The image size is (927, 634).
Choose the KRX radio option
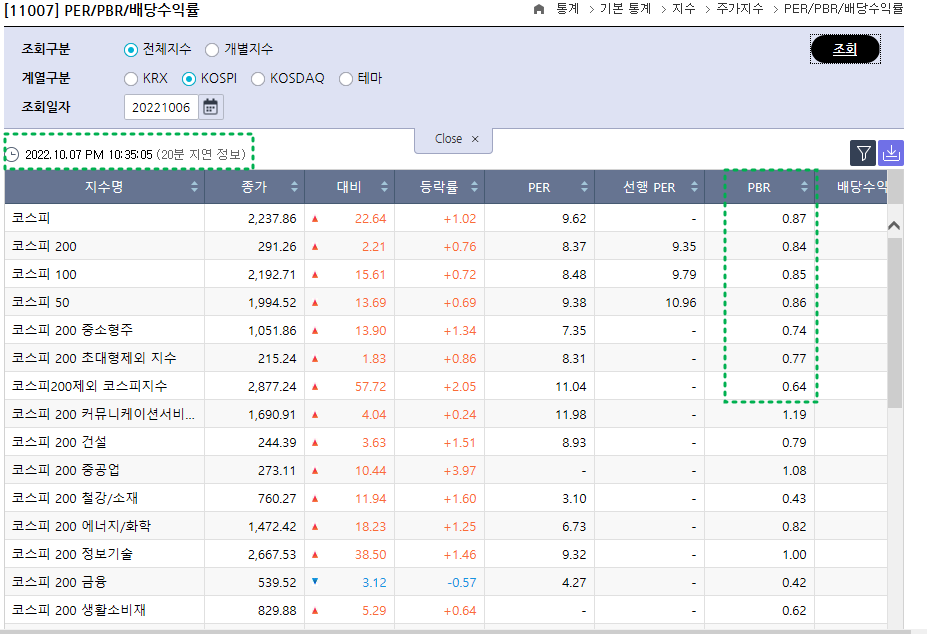coord(131,79)
